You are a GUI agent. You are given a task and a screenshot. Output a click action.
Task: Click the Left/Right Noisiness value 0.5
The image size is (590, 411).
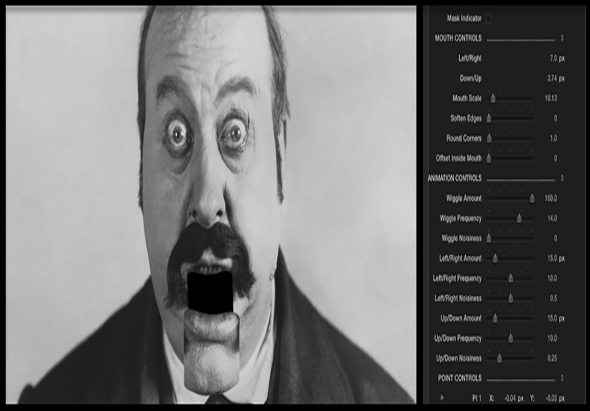pos(554,298)
